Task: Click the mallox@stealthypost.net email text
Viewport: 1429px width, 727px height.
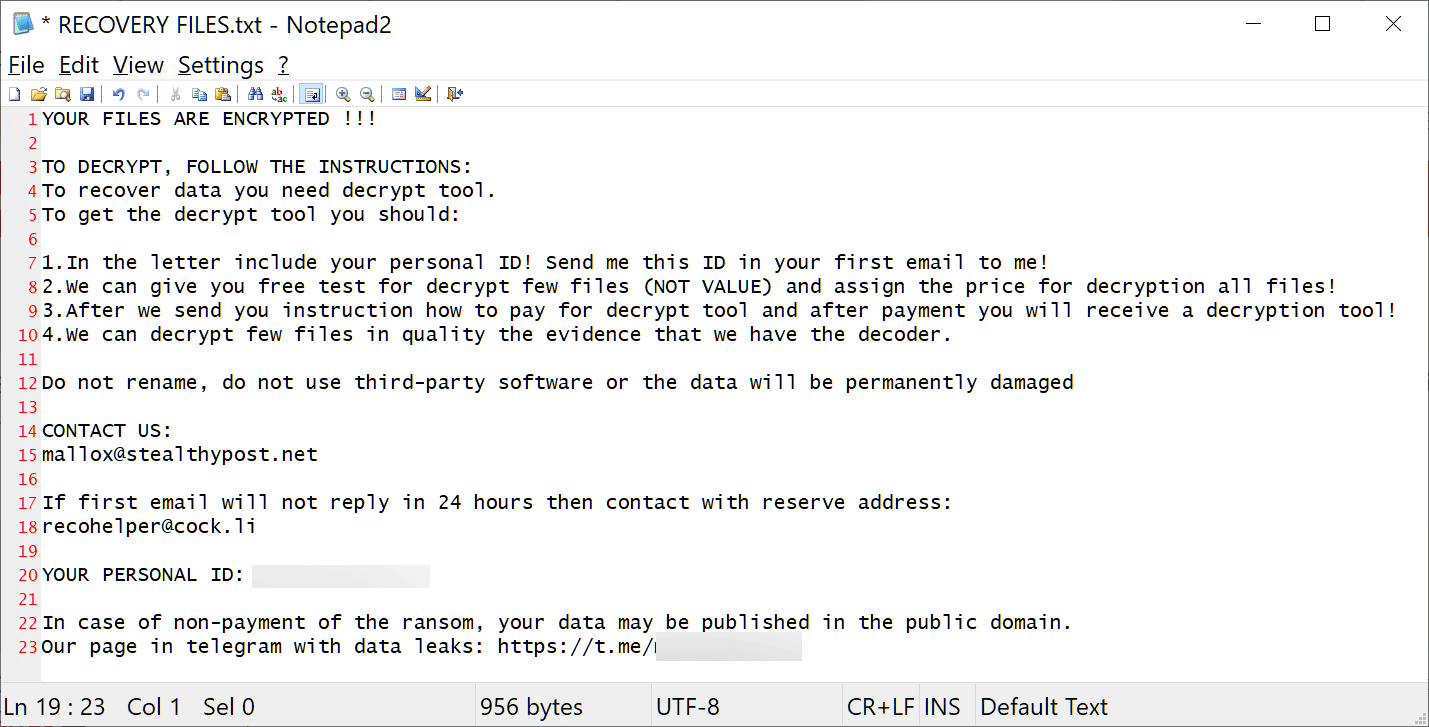Action: point(180,455)
